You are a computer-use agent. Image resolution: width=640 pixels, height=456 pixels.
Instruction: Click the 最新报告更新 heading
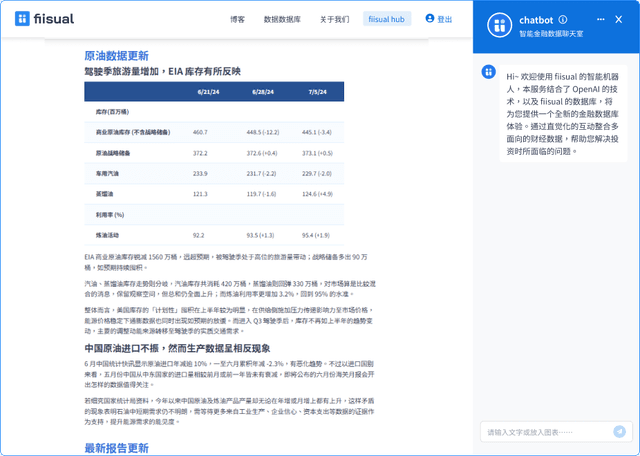click(116, 447)
